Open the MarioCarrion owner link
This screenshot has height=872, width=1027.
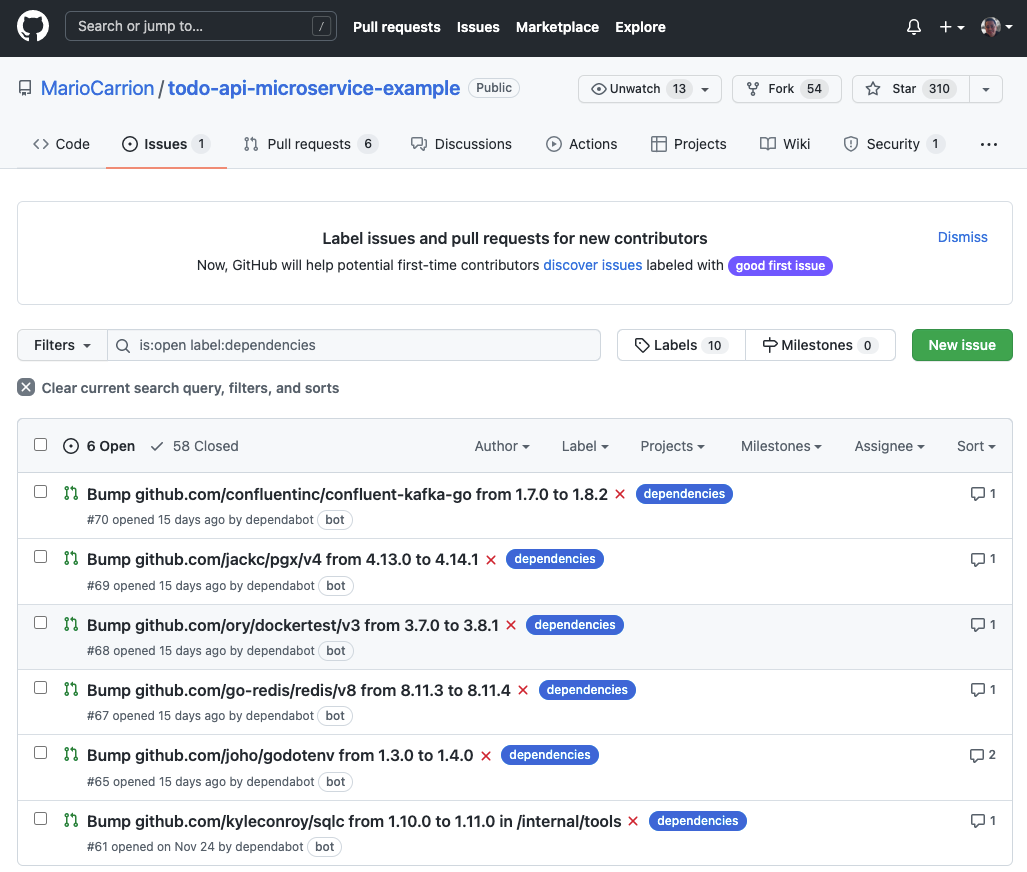point(98,88)
